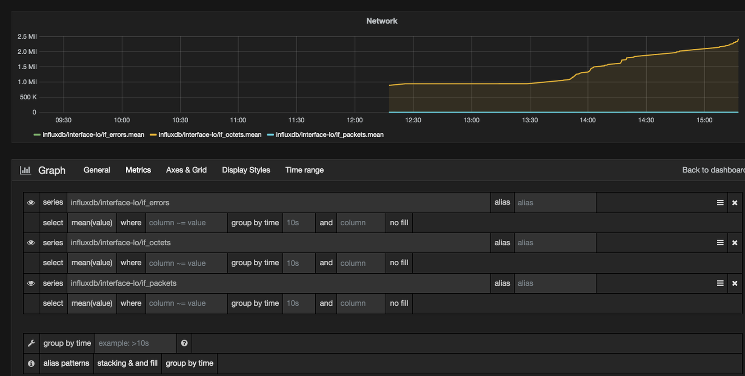Image resolution: width=745 pixels, height=376 pixels.
Task: Click the 12:30 time axis label
Action: tap(413, 120)
